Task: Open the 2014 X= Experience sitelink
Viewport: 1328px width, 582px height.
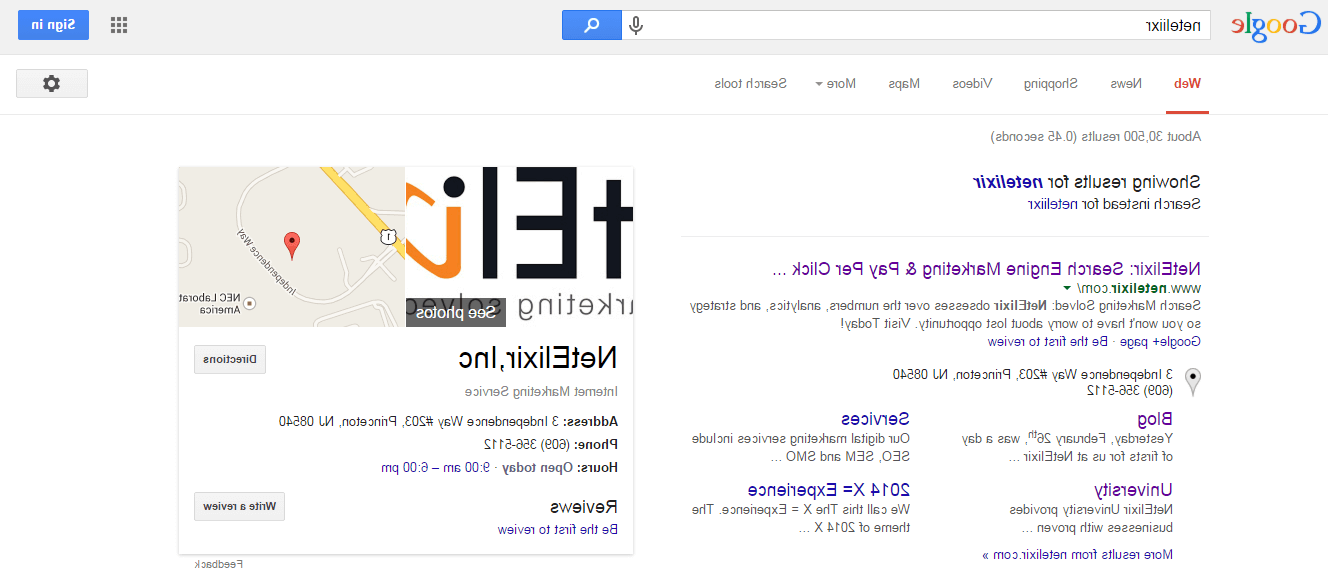Action: (829, 490)
